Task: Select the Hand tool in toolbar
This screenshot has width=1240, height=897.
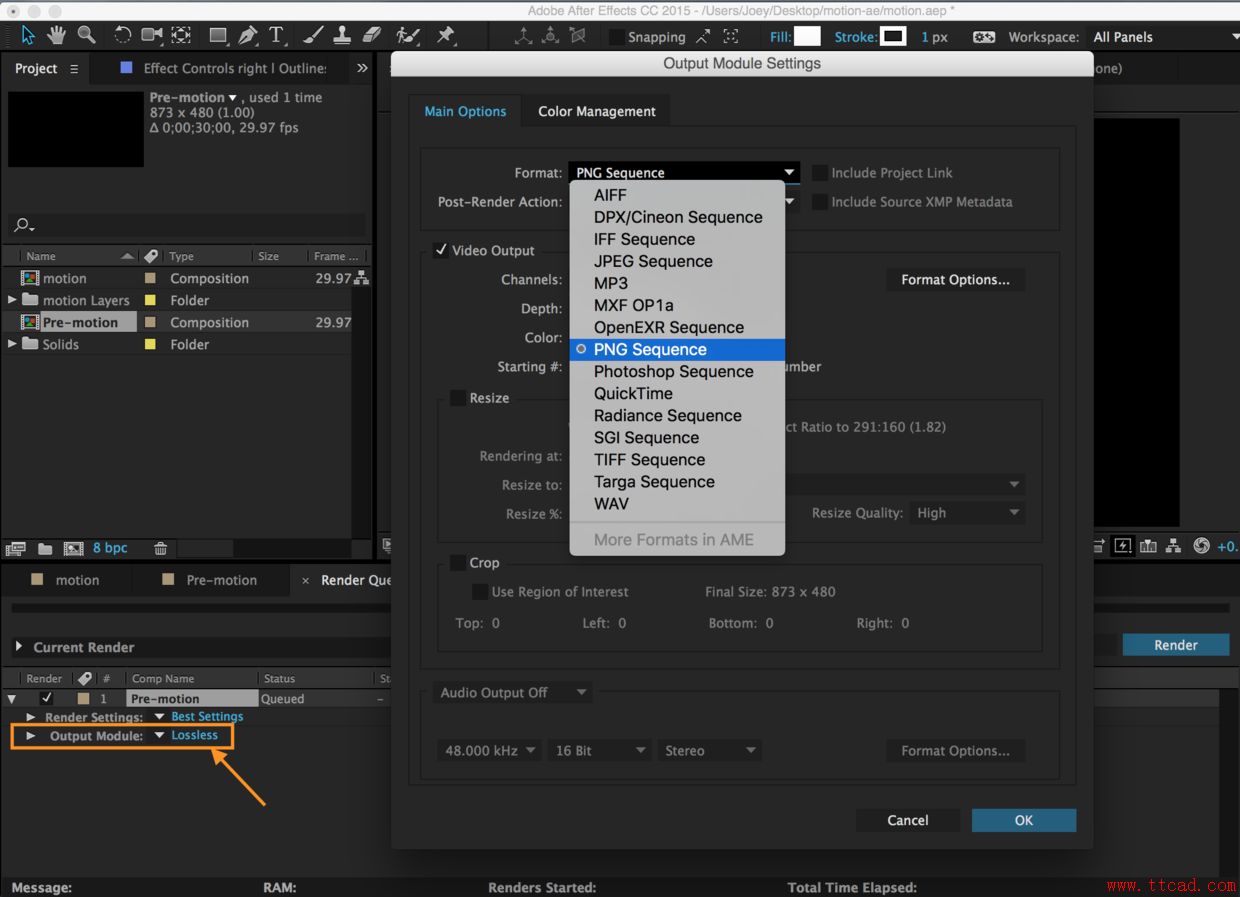Action: point(57,35)
